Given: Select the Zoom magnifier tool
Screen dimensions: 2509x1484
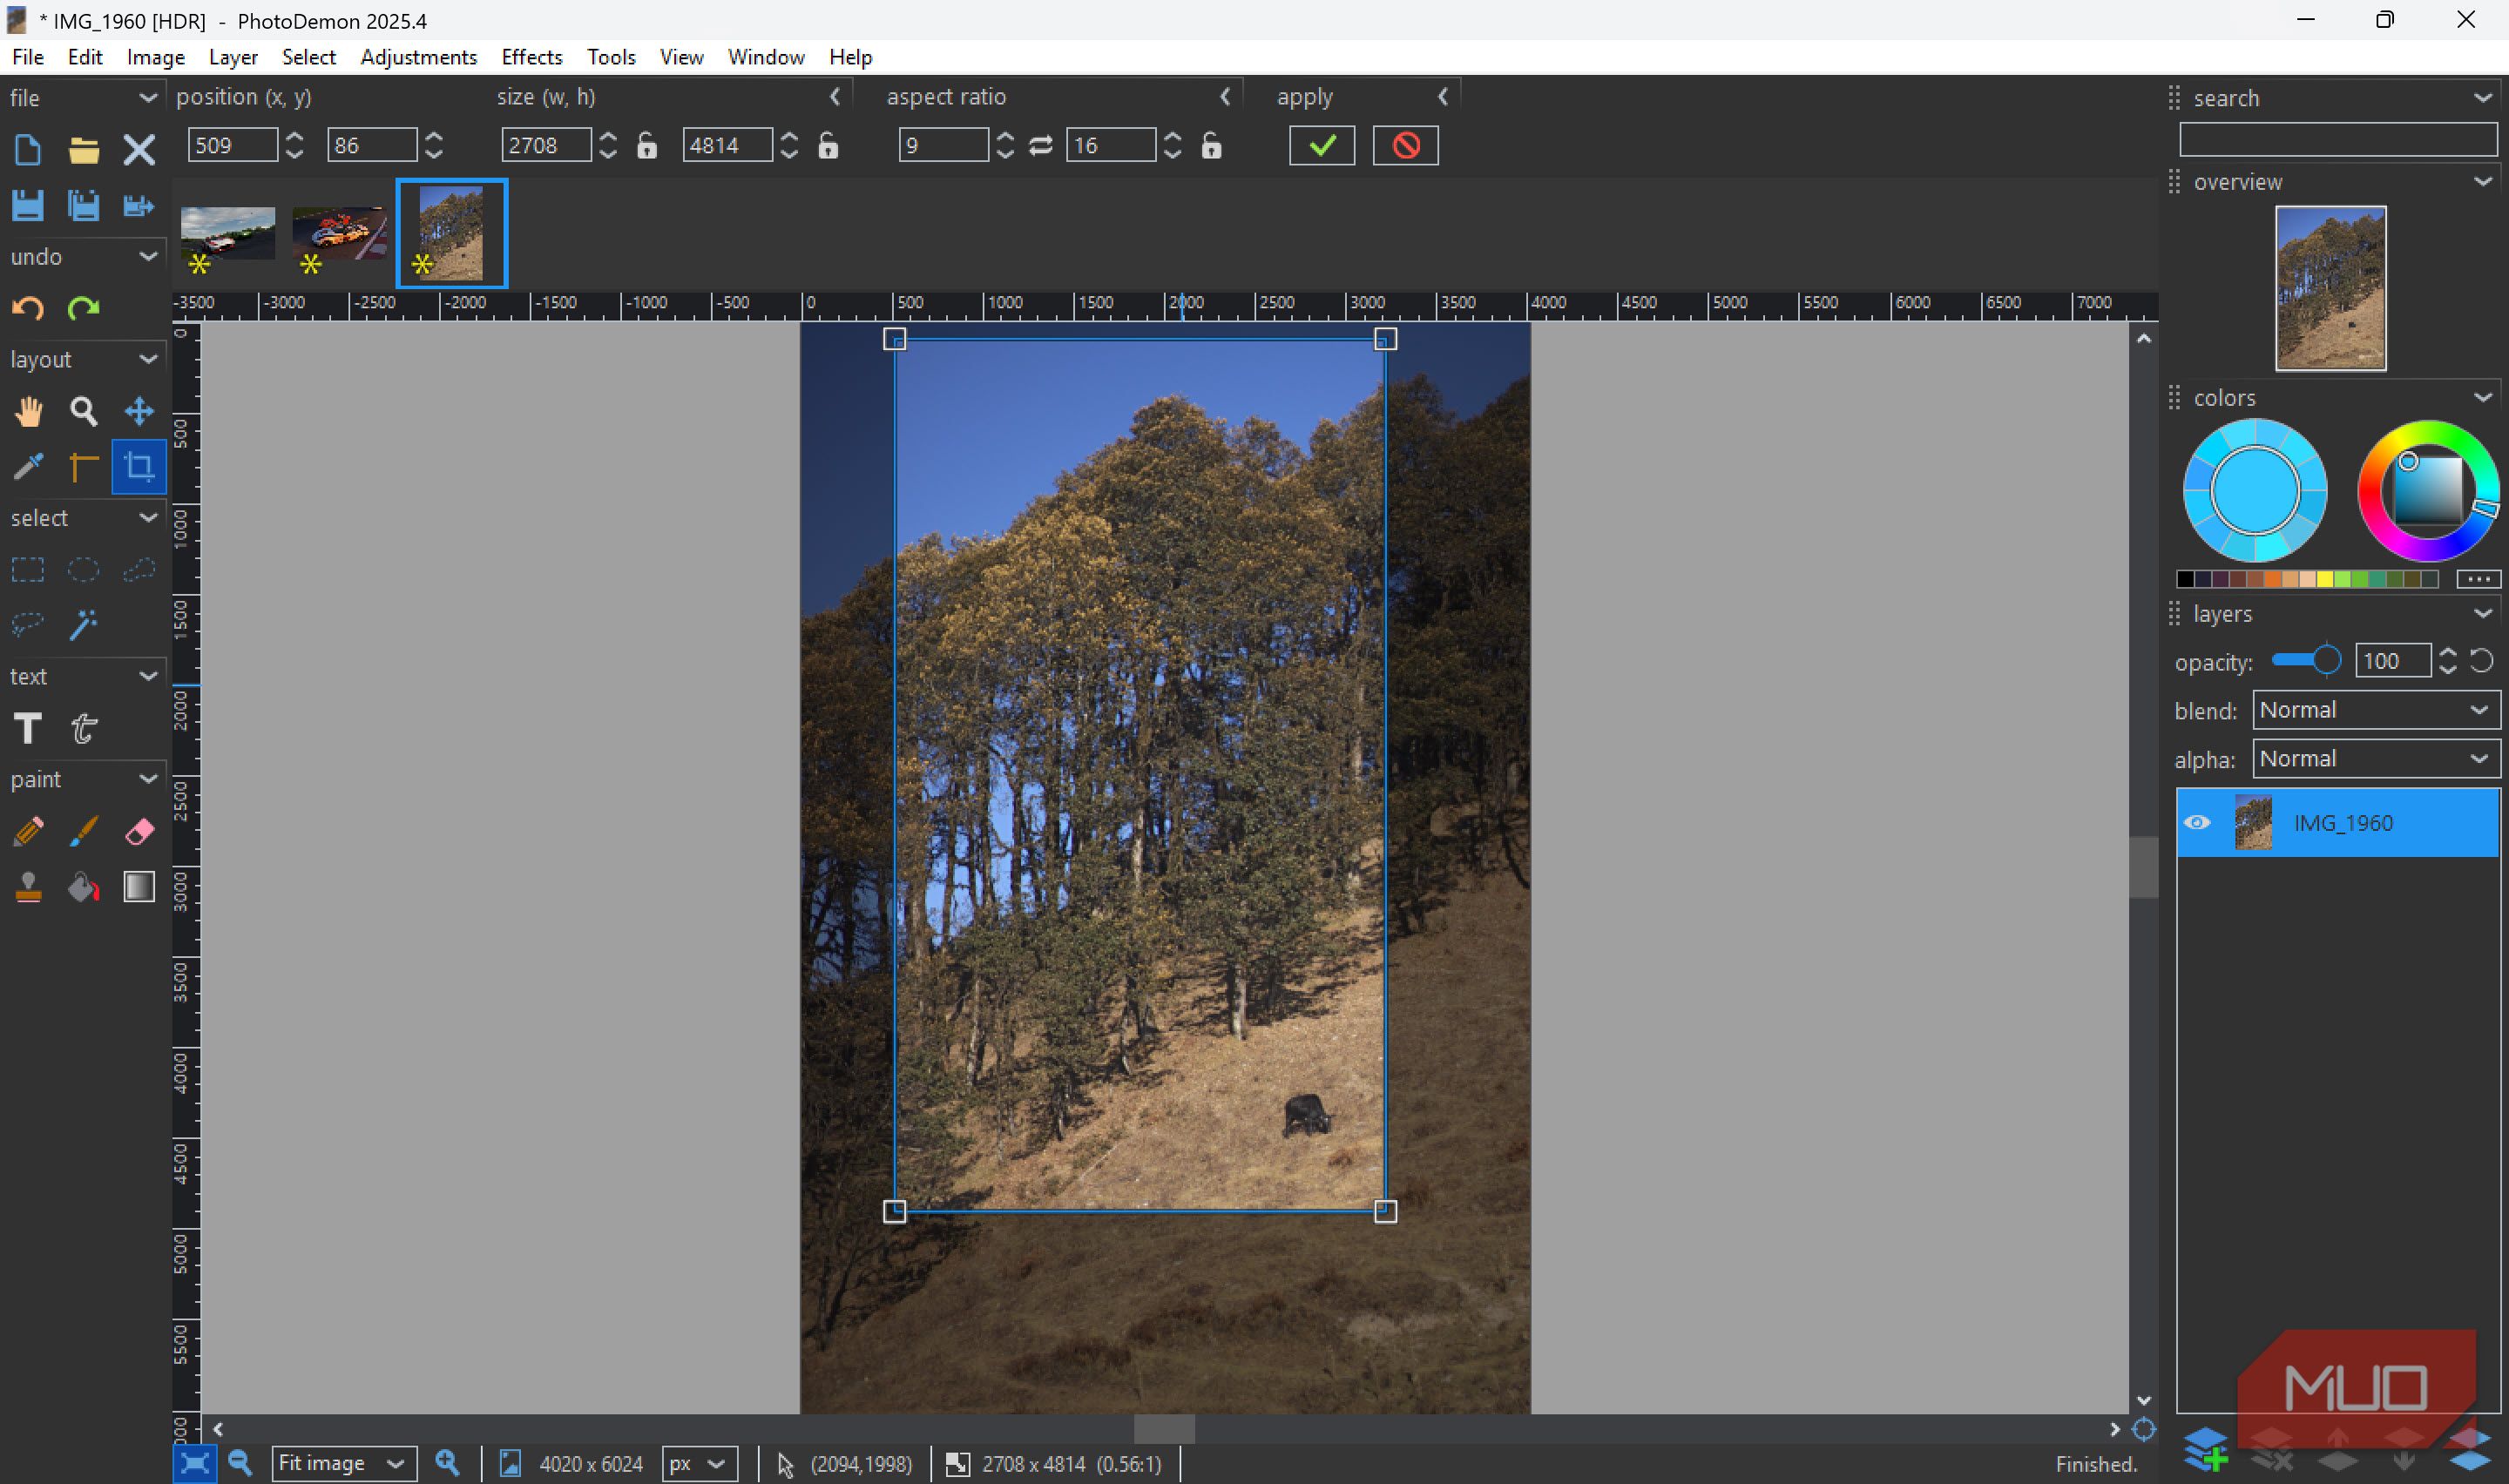Looking at the screenshot, I should point(83,411).
